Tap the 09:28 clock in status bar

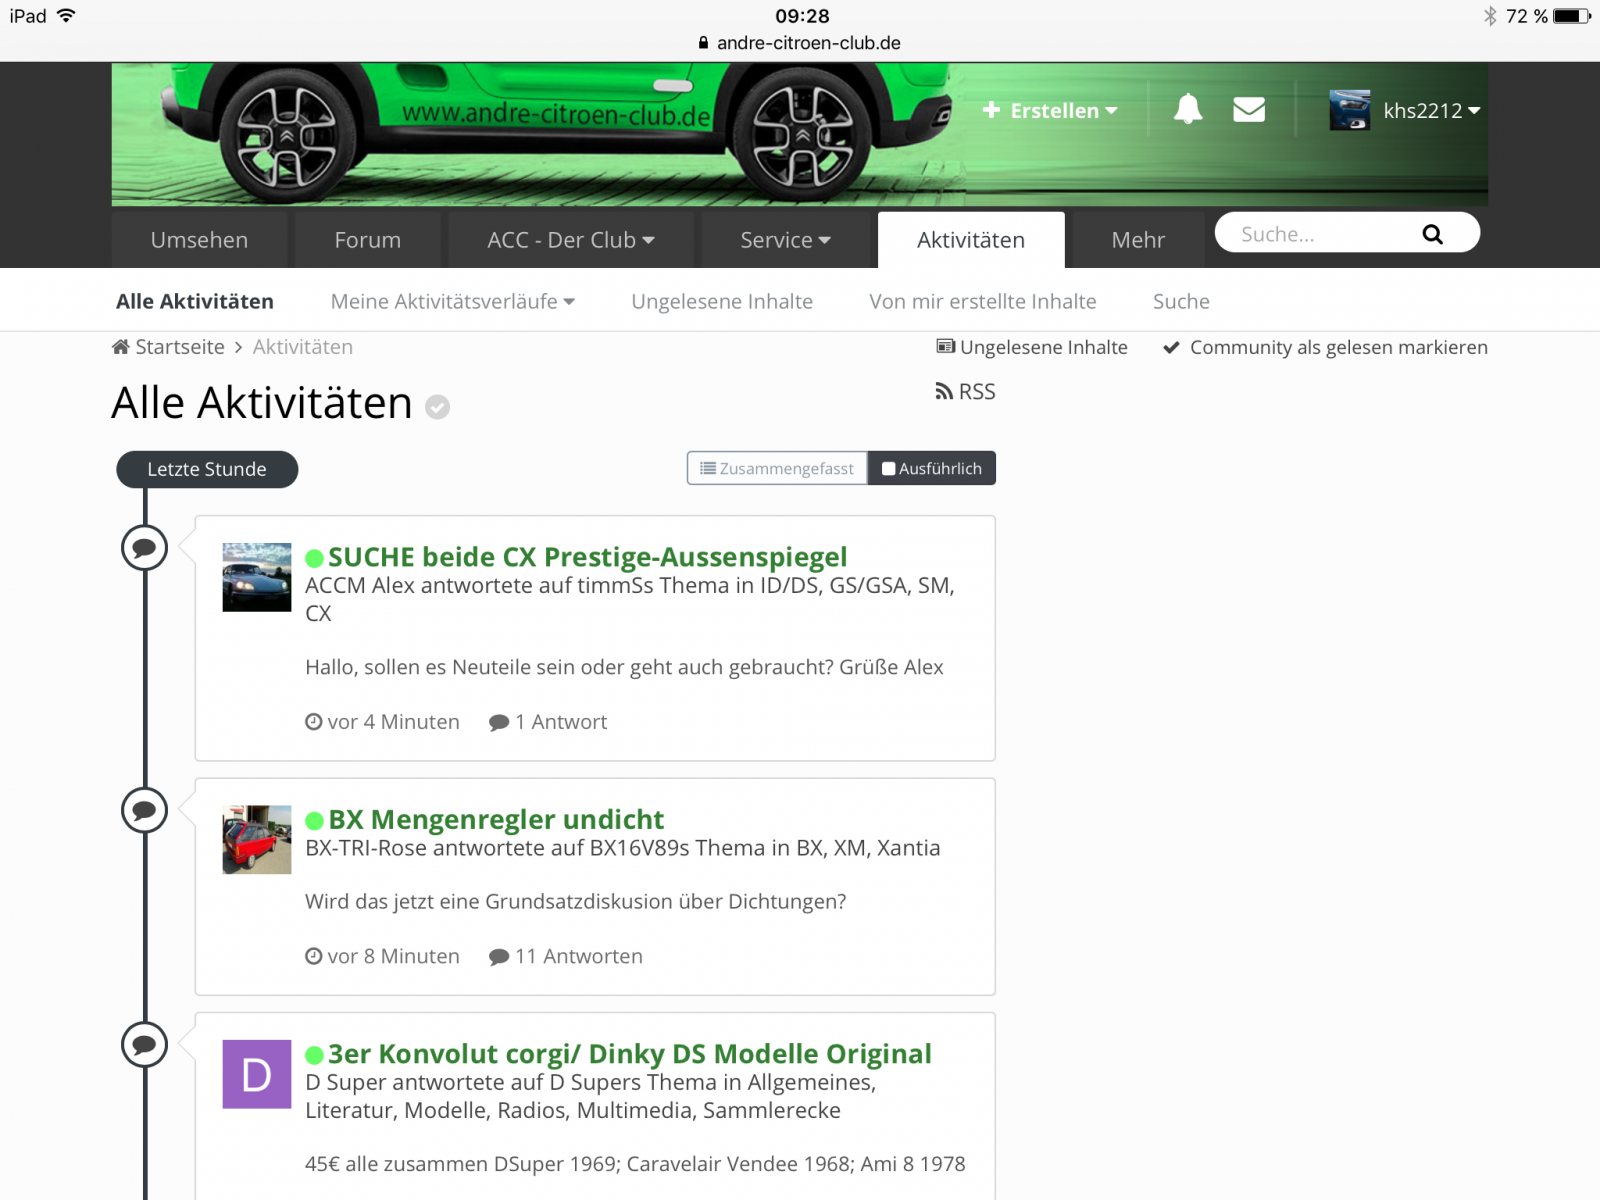coord(802,16)
